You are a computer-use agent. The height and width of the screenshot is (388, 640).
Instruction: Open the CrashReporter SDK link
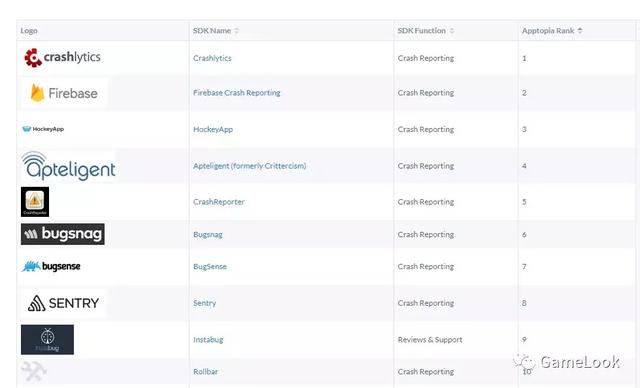tap(219, 202)
